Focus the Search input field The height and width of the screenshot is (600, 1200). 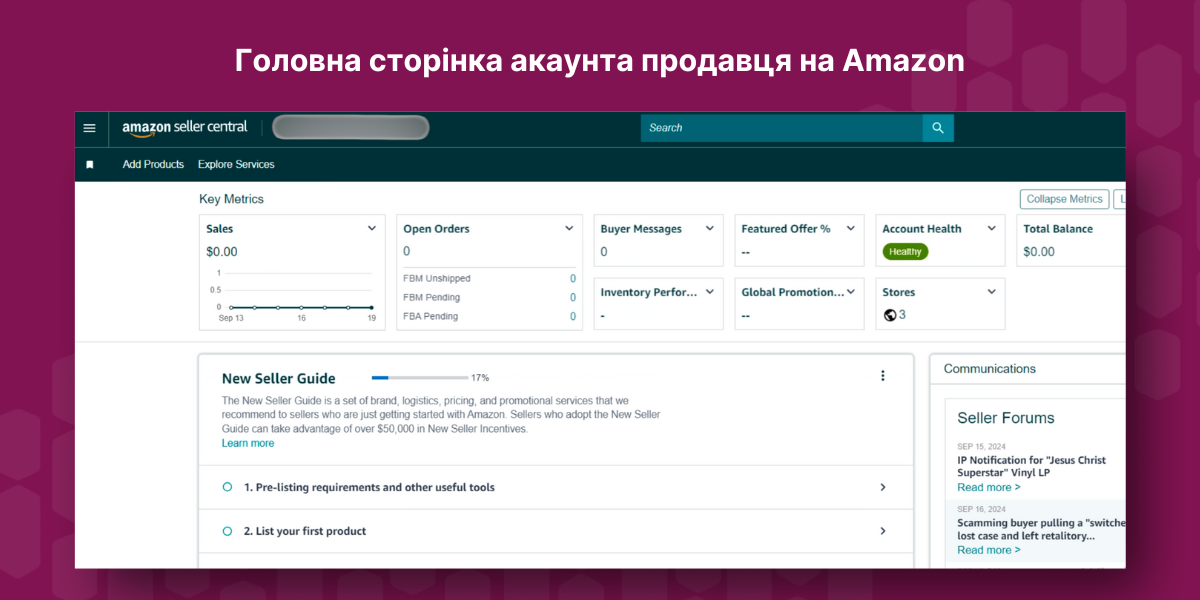coord(781,128)
